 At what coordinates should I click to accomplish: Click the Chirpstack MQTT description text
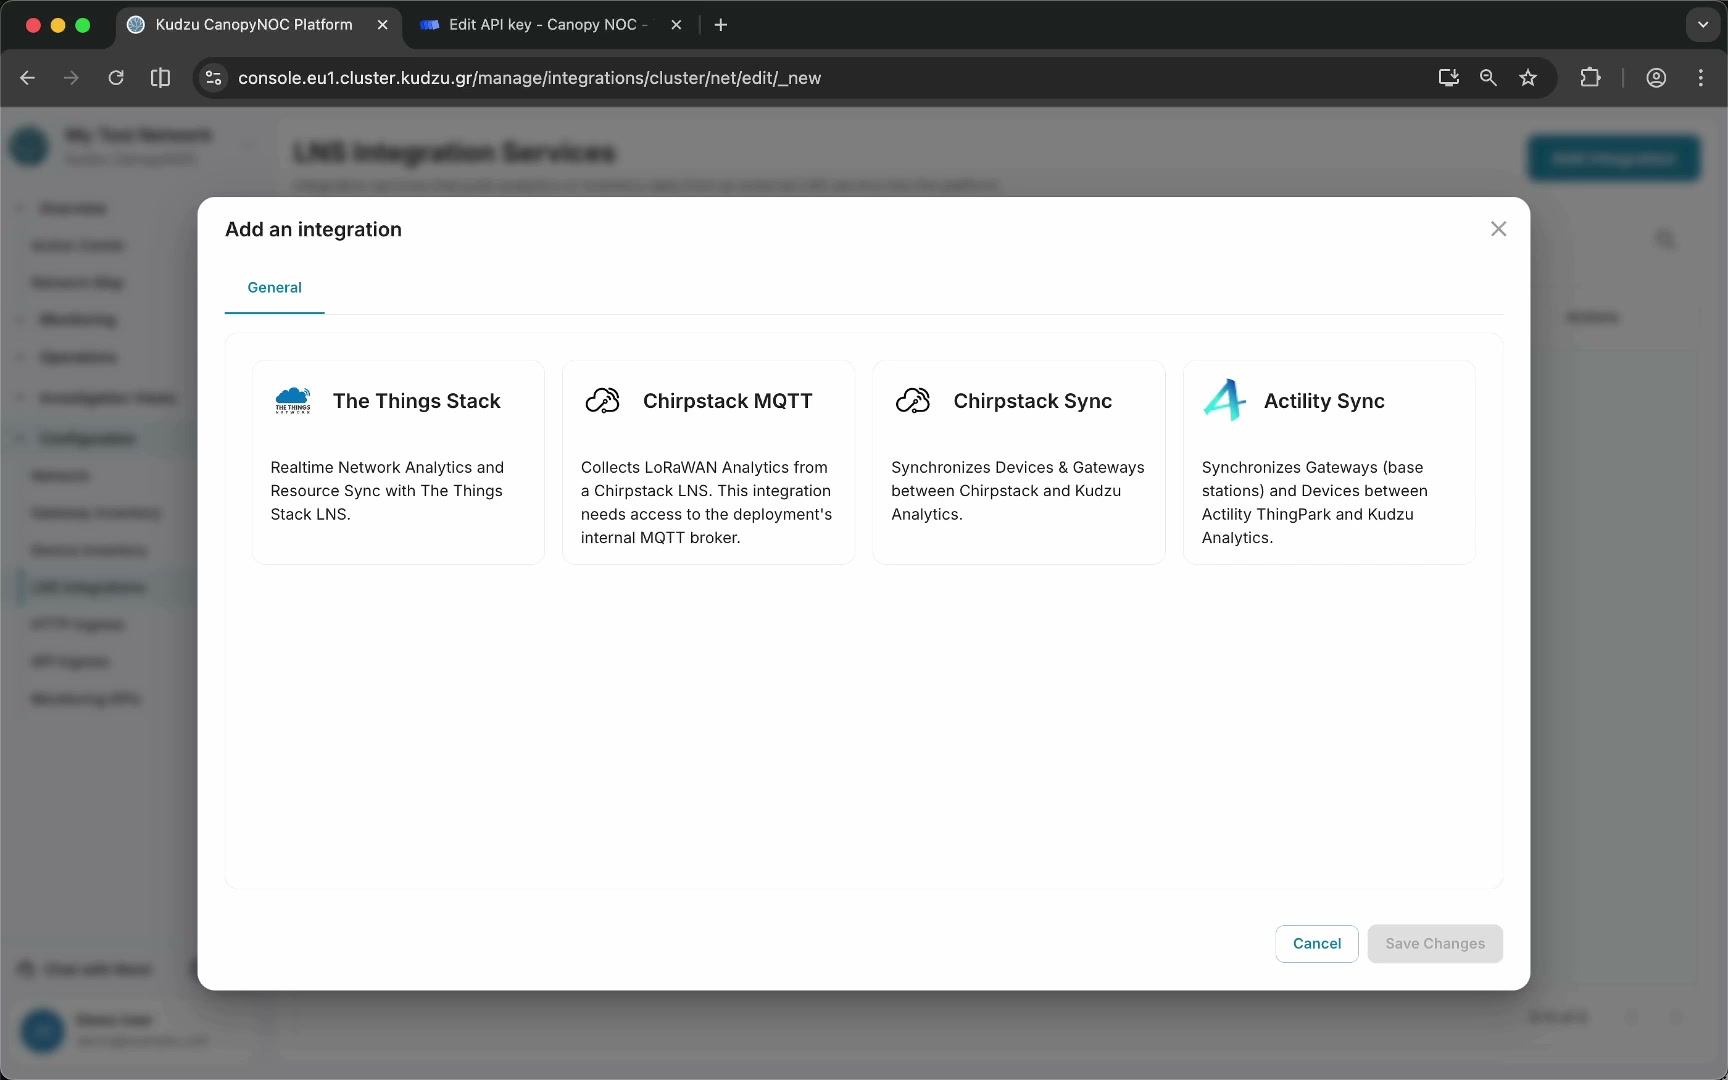(706, 502)
